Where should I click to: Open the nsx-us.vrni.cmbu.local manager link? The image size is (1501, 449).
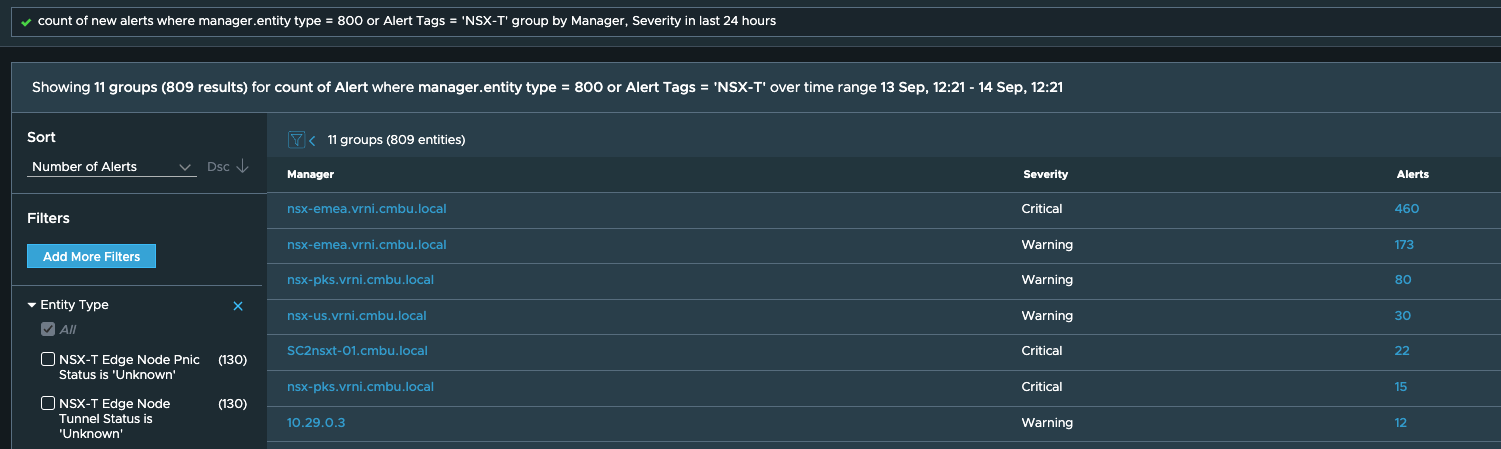pos(357,316)
